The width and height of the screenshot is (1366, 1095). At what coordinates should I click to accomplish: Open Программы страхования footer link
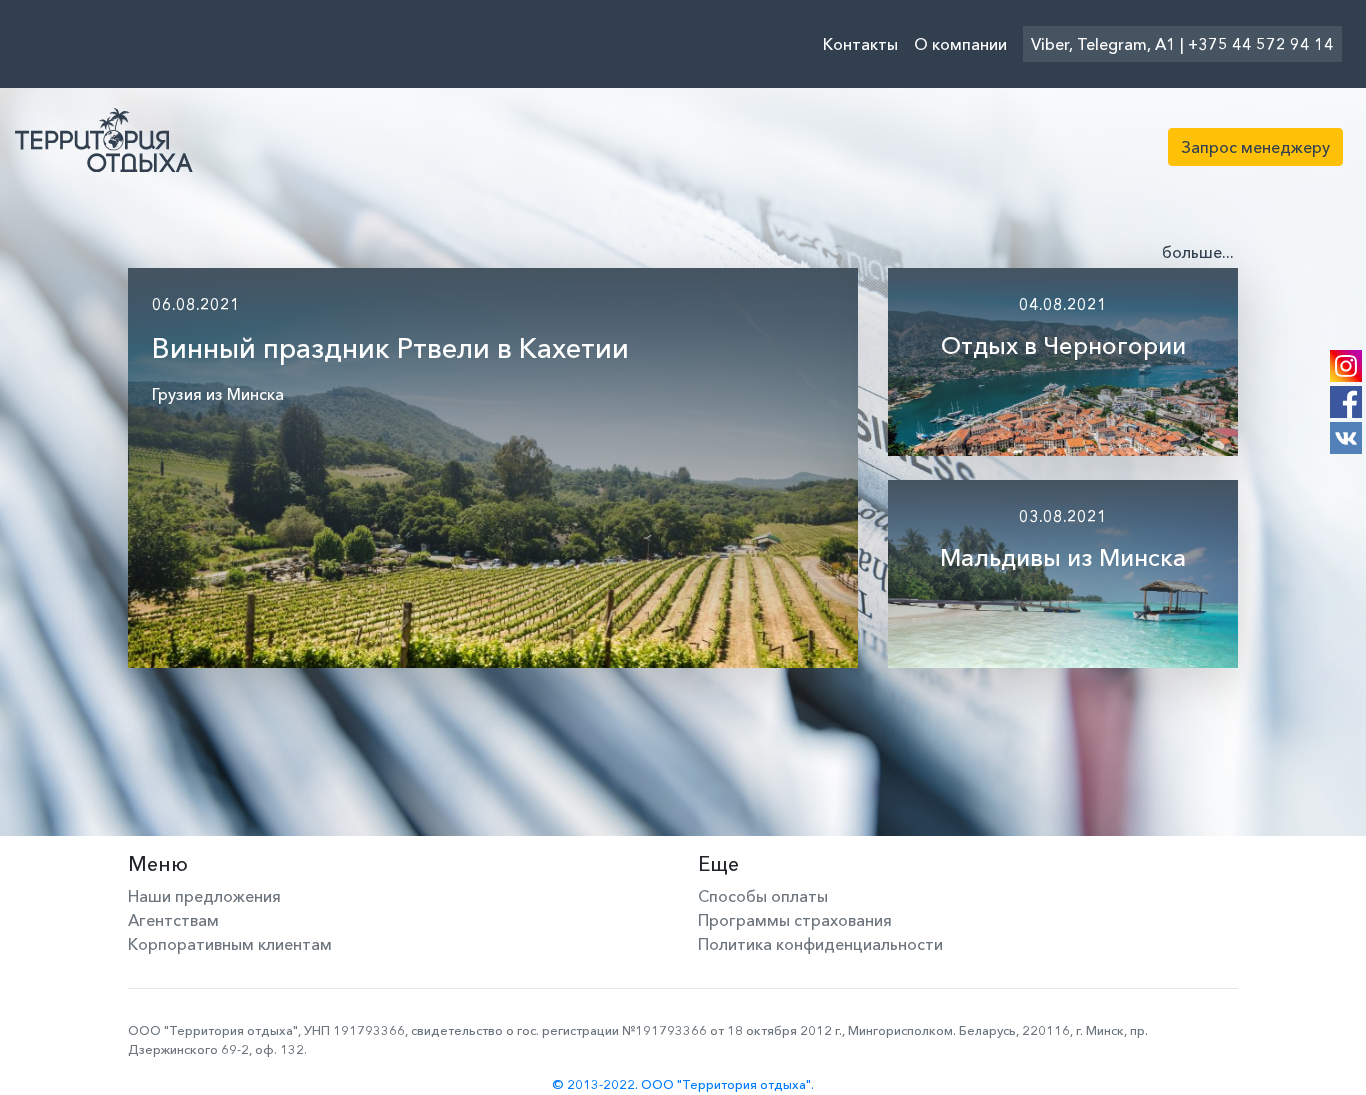point(795,920)
